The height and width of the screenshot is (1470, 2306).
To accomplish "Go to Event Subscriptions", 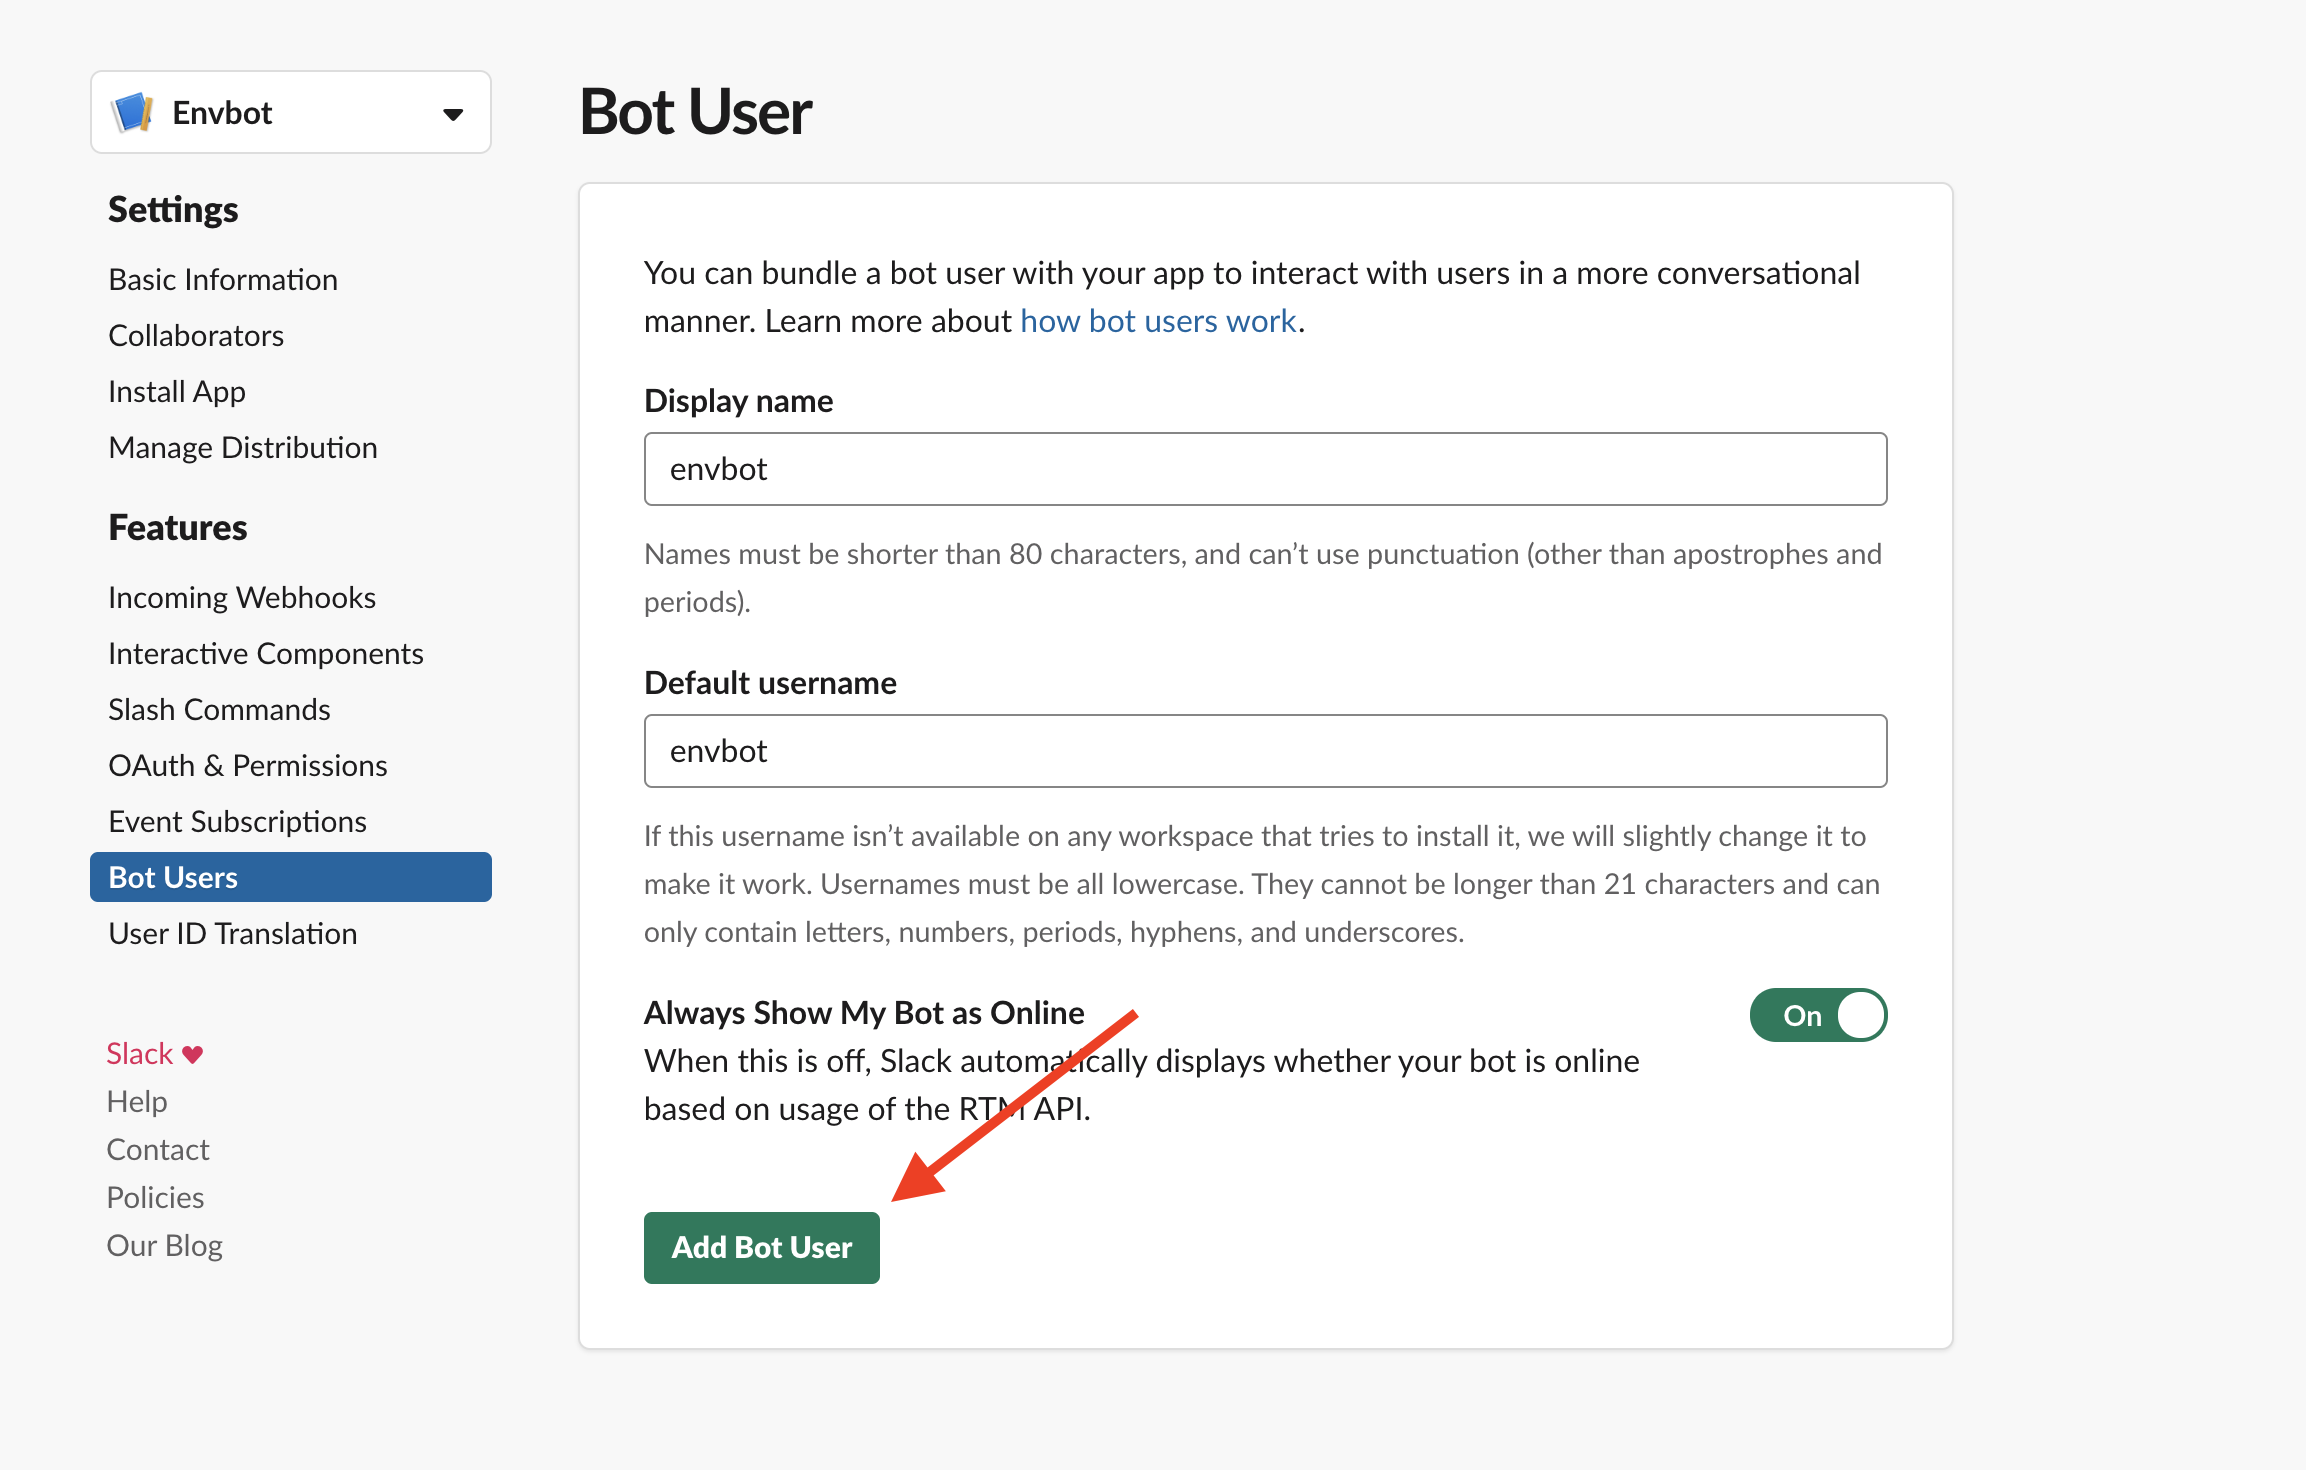I will 237,821.
